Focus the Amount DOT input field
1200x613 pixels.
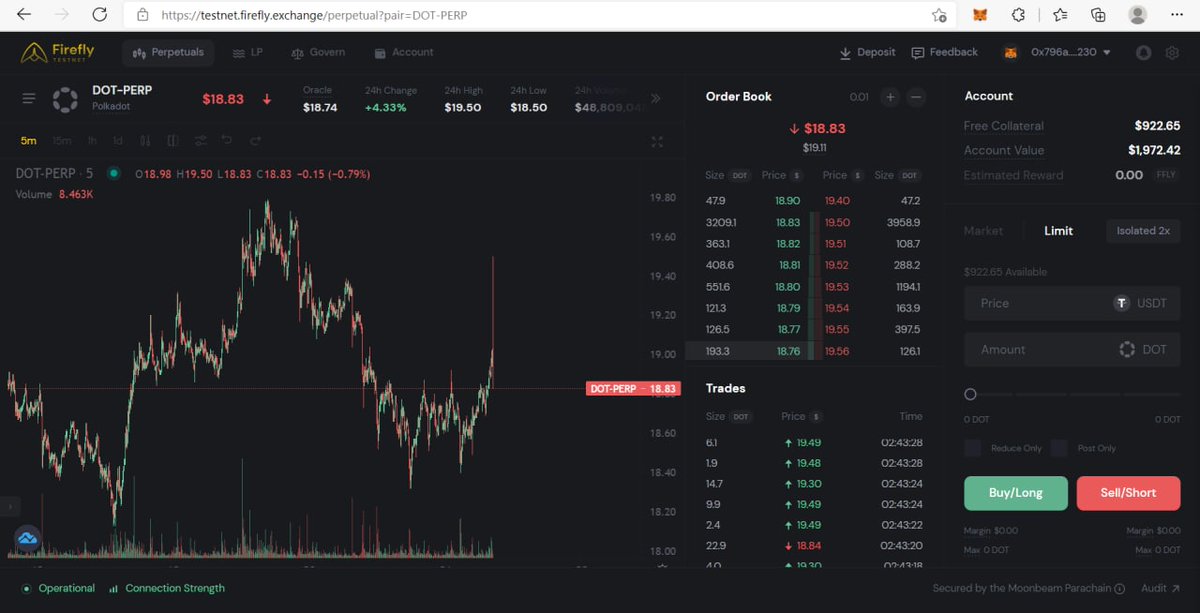click(1072, 349)
